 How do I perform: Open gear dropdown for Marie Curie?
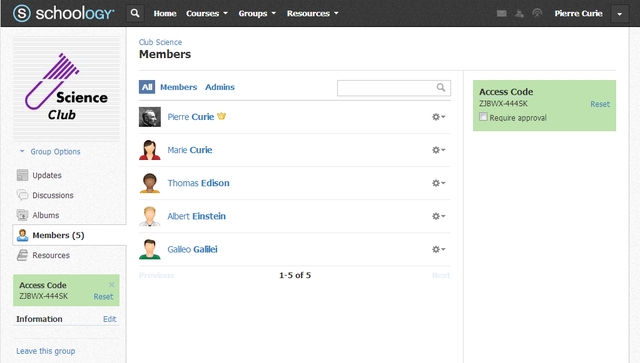438,150
